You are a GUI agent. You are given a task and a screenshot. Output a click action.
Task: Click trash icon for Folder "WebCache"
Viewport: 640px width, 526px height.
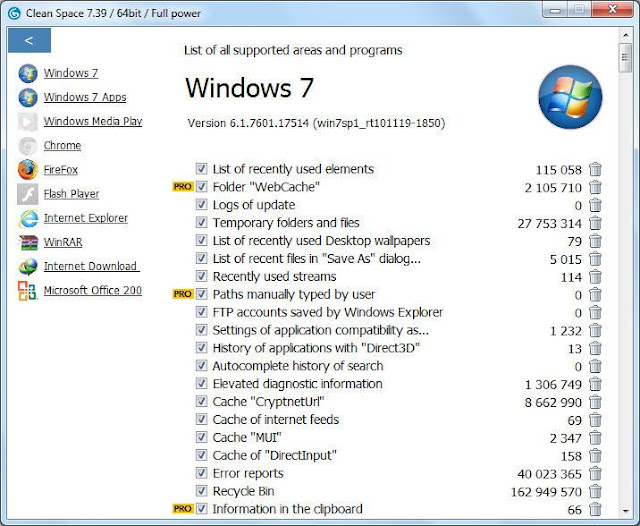click(x=596, y=187)
